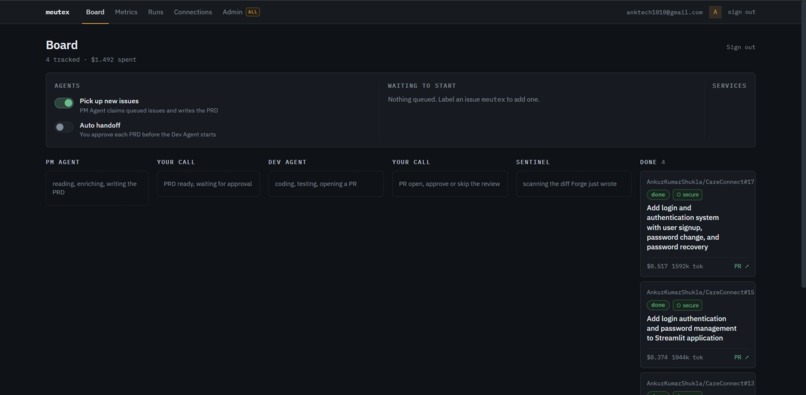806x395 pixels.
Task: Click the done badge on CareConnect#17 card
Action: 658,195
